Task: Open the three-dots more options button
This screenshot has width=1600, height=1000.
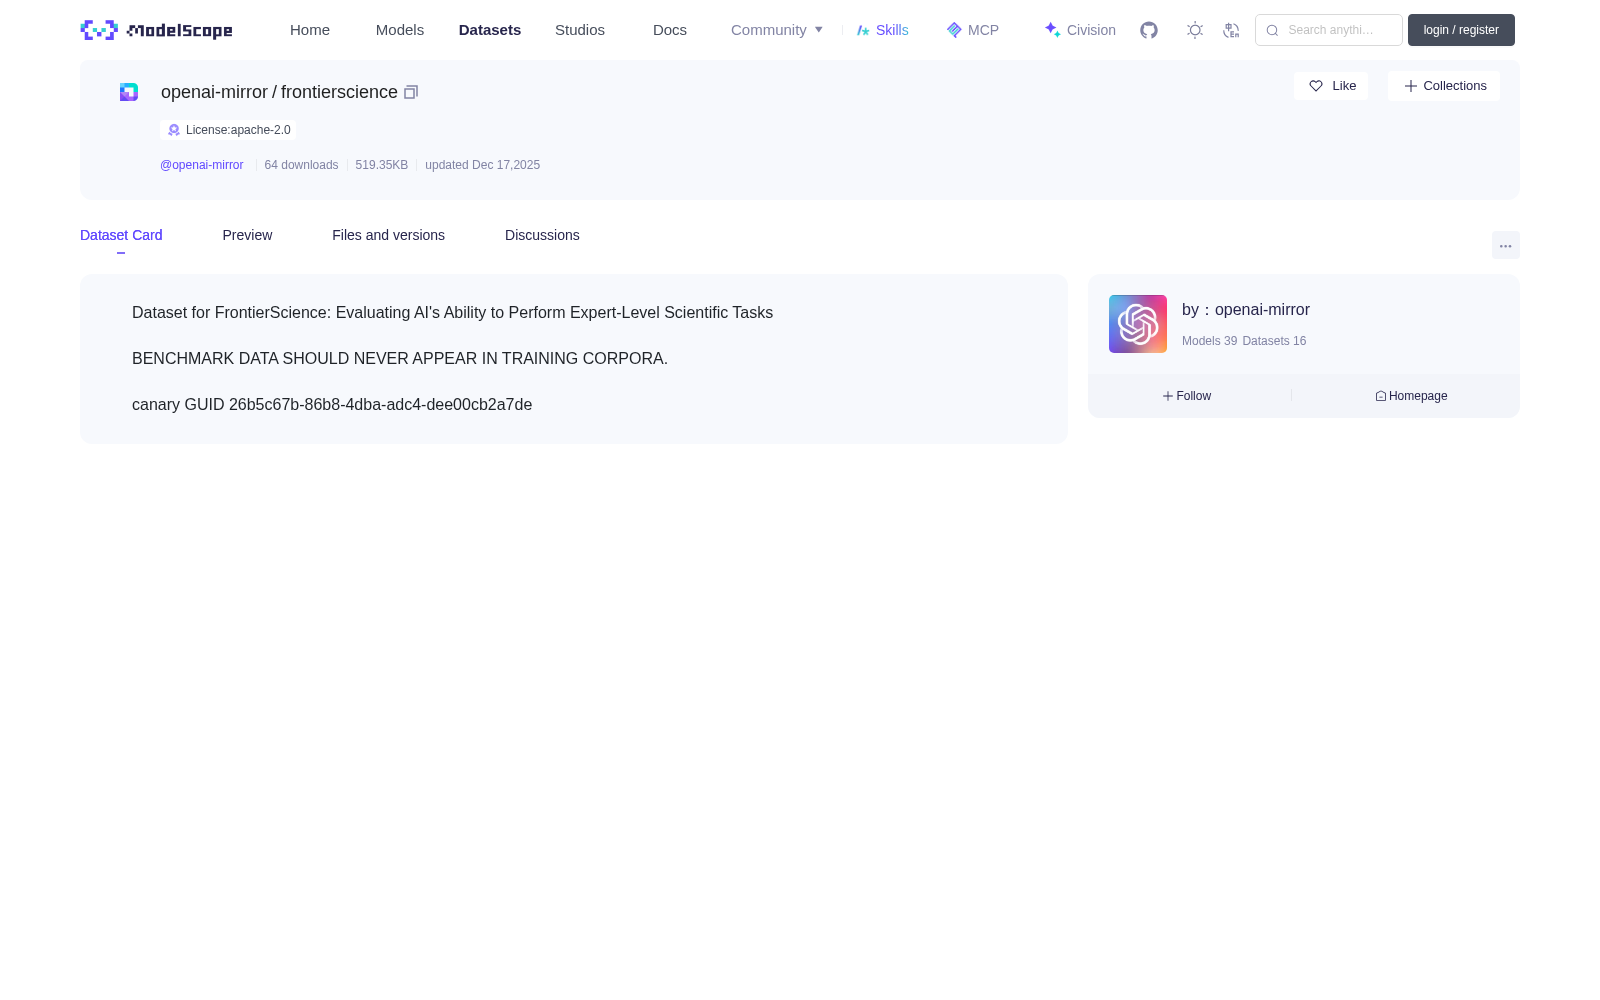Action: 1505,246
